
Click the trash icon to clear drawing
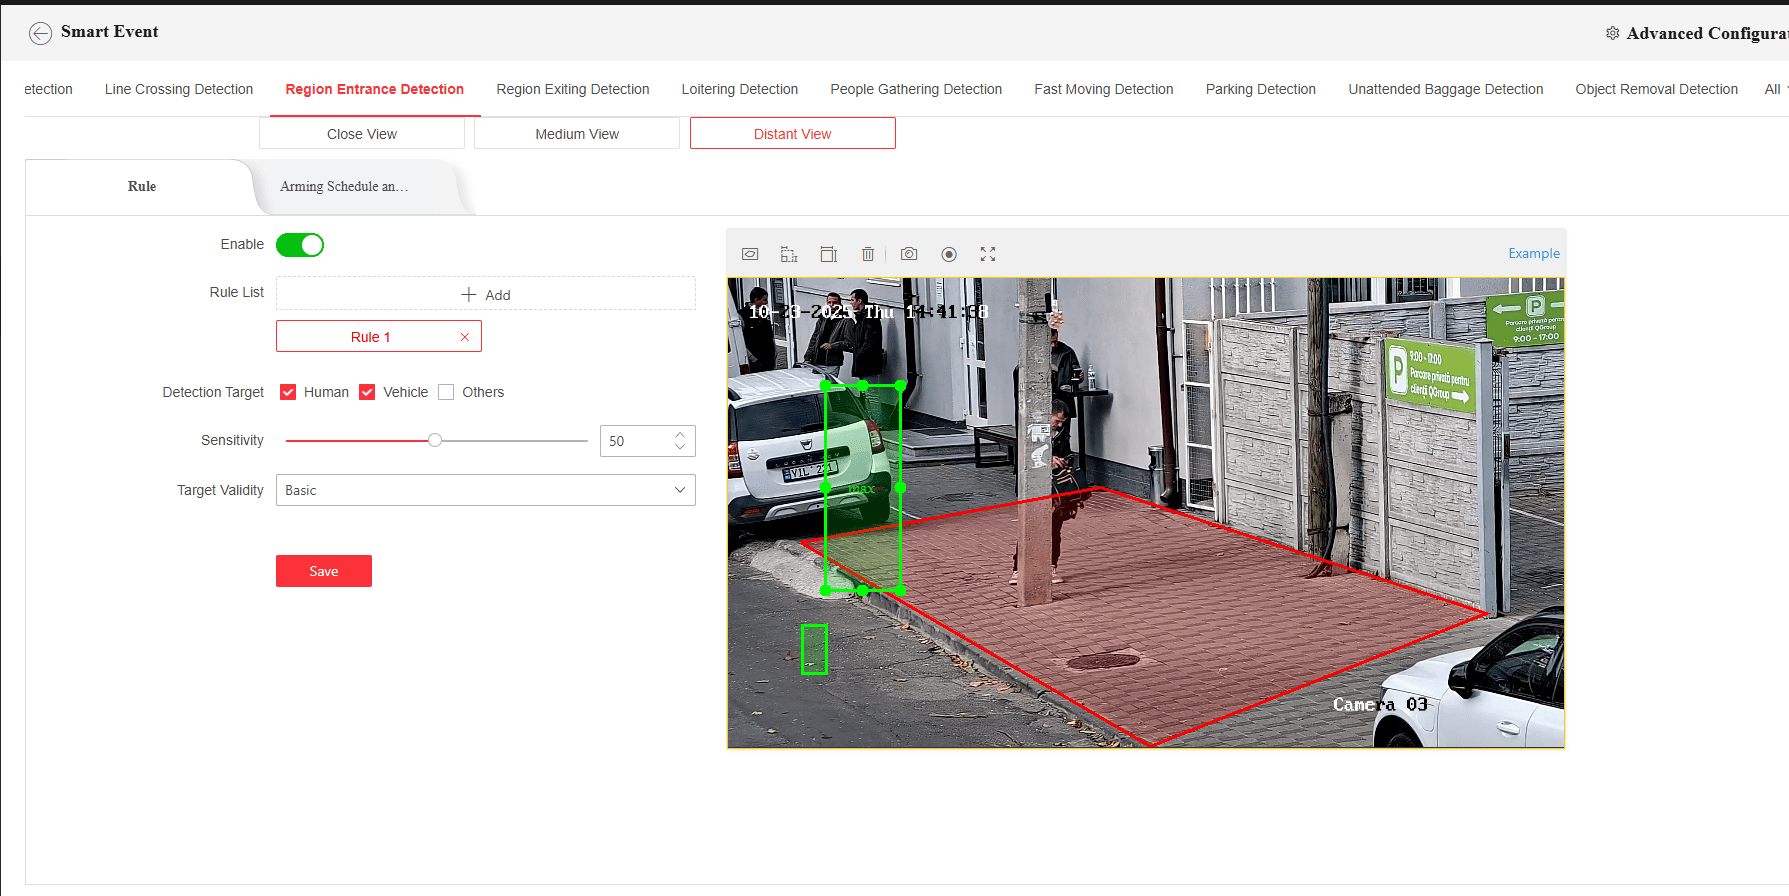(x=868, y=254)
